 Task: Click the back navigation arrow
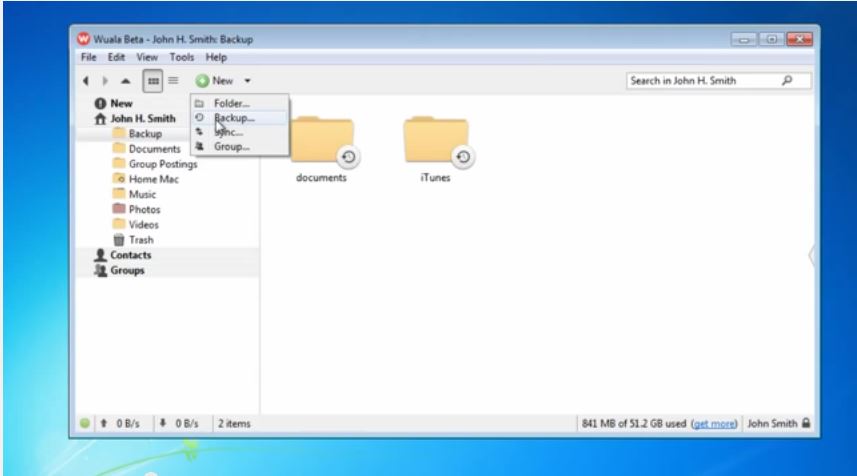point(85,81)
